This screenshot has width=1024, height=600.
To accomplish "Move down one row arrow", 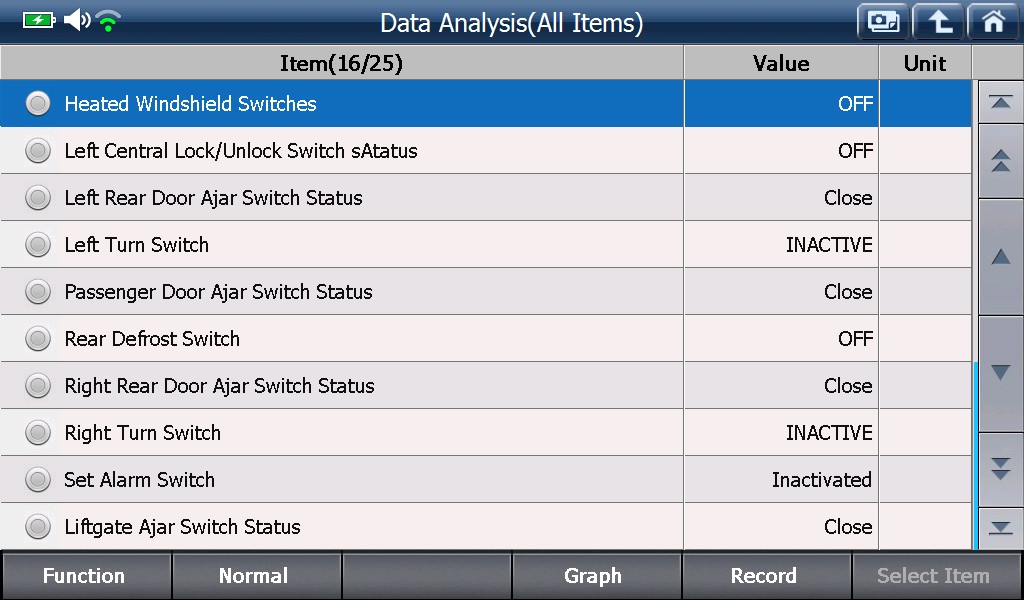I will [x=1000, y=373].
